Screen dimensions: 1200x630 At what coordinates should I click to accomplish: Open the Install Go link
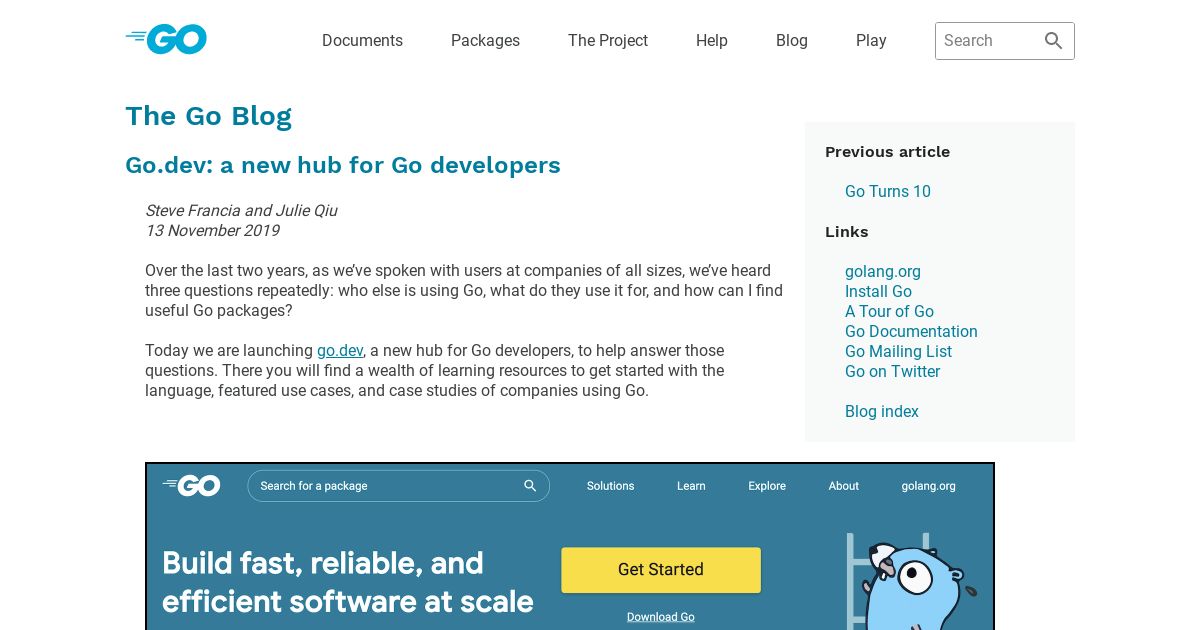click(x=878, y=292)
